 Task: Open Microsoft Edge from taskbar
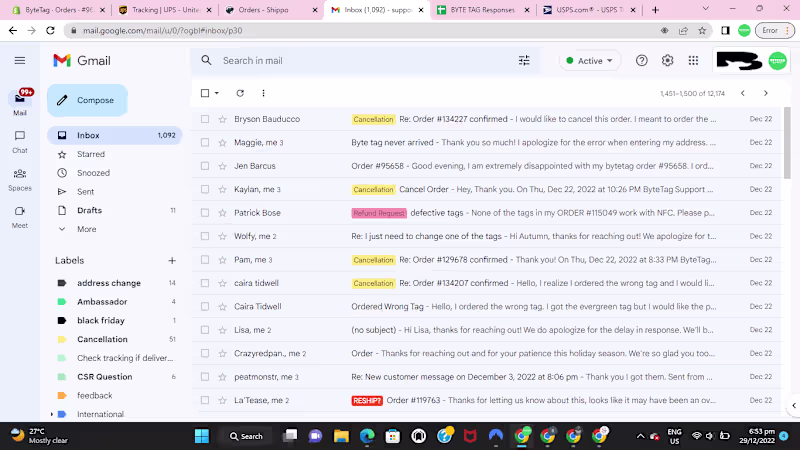pyautogui.click(x=367, y=436)
